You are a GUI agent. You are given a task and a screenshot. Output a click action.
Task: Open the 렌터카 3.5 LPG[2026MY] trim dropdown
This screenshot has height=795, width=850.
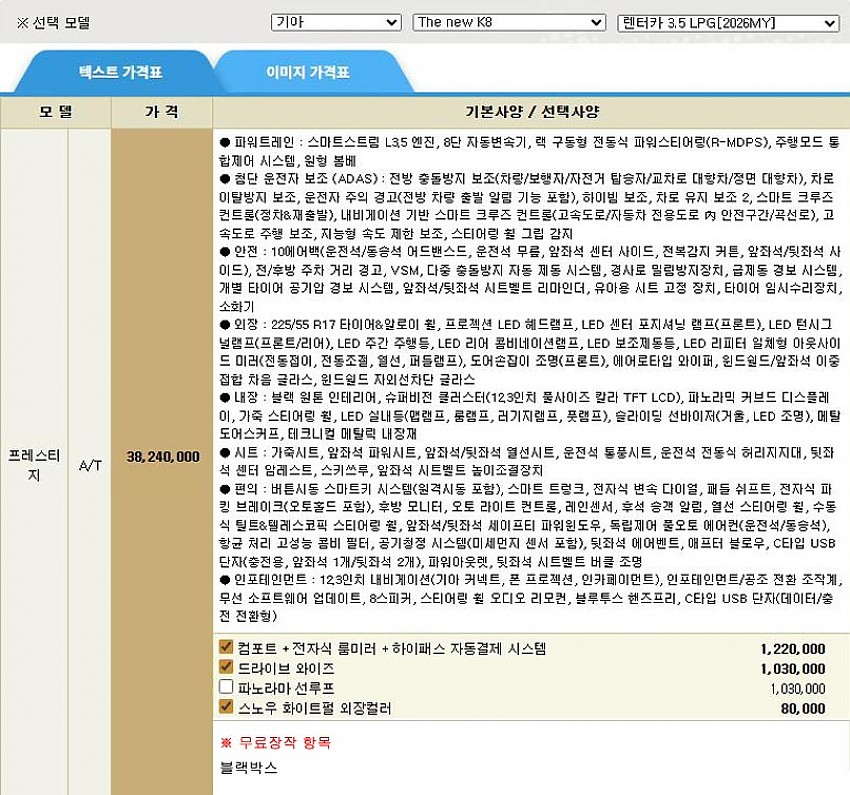coord(727,22)
